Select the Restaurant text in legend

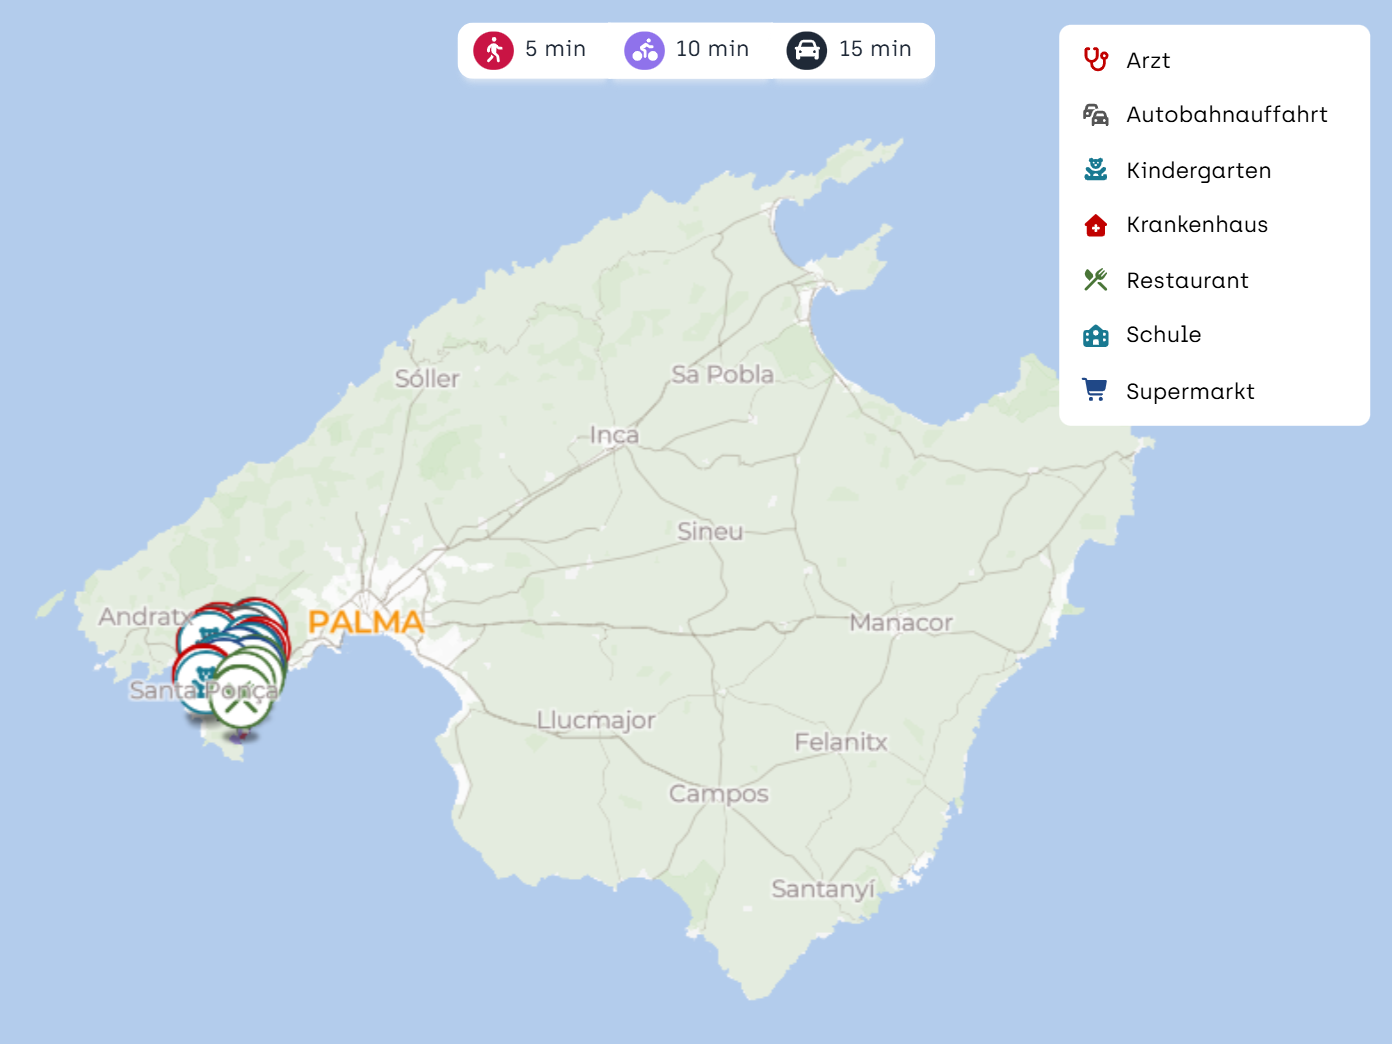(1187, 281)
